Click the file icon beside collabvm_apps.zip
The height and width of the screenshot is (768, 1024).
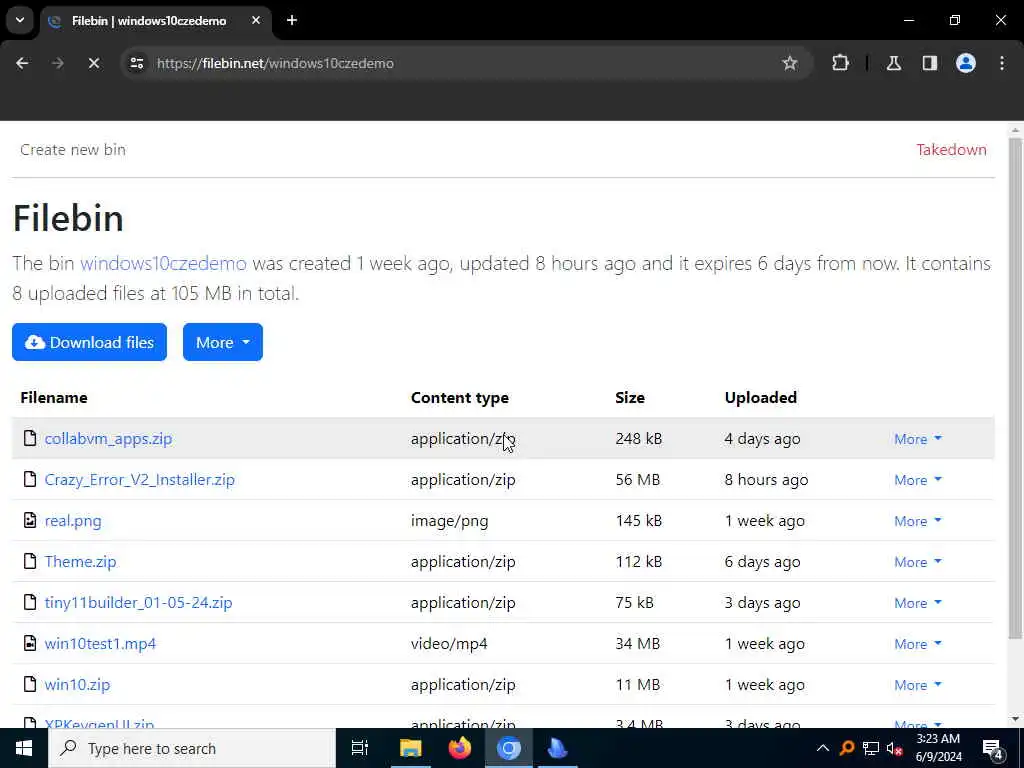[29, 438]
